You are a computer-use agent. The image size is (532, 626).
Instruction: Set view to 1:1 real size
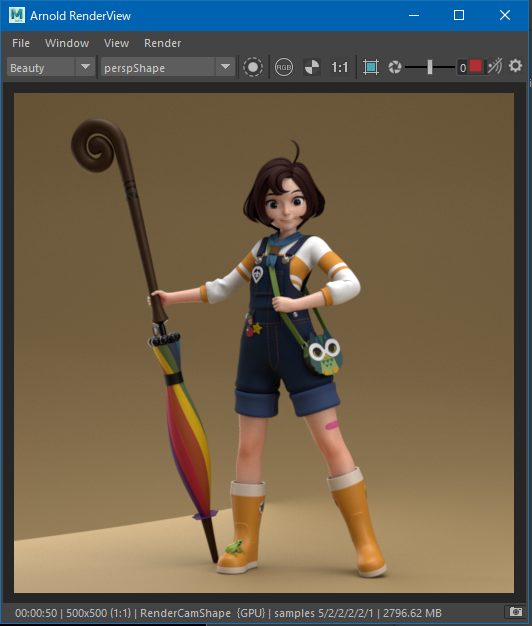339,67
